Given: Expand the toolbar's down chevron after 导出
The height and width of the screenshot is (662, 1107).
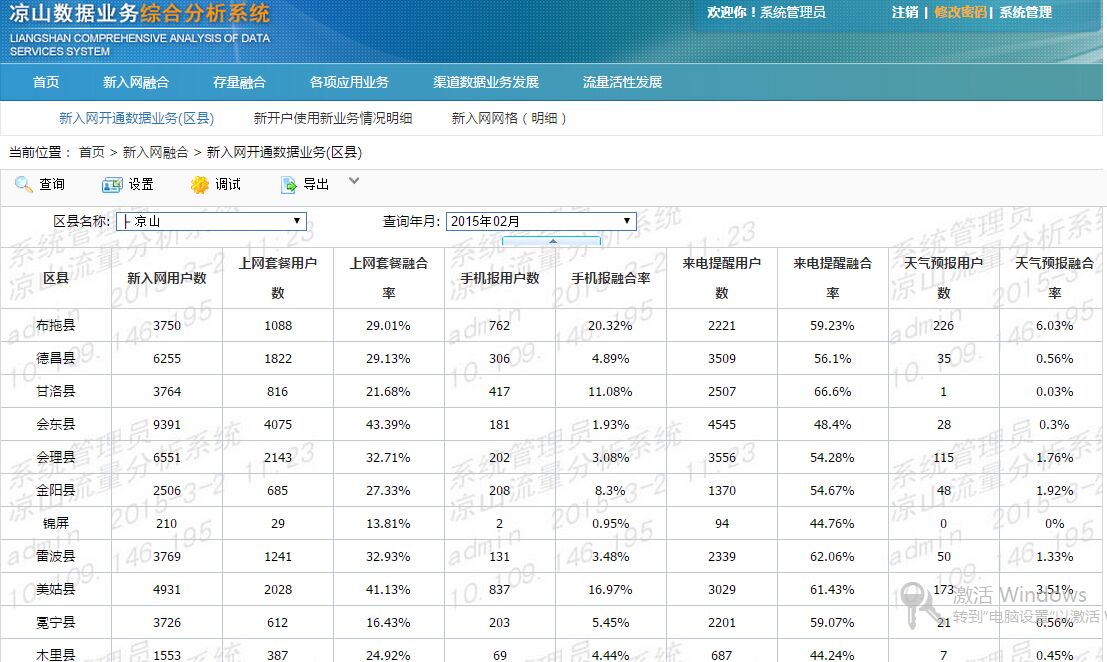Looking at the screenshot, I should [354, 181].
